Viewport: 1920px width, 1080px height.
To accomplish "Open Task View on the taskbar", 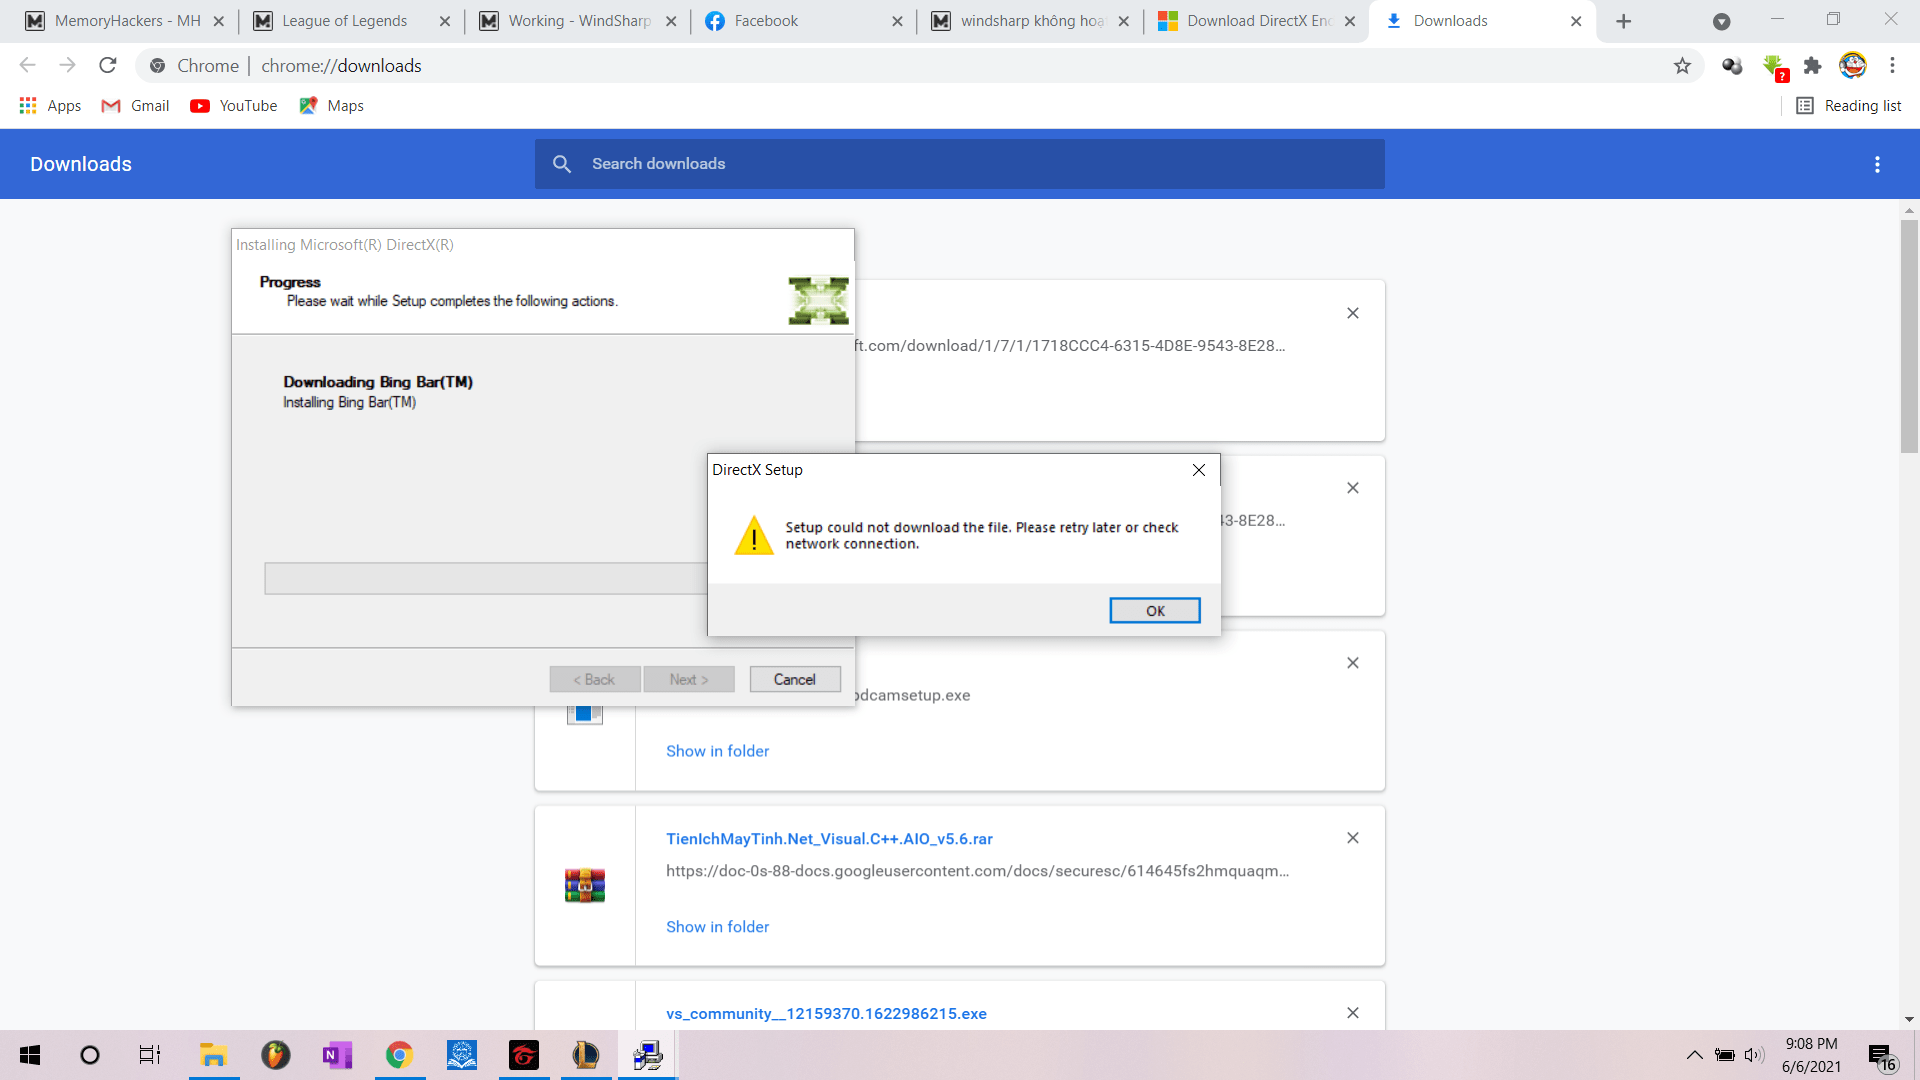I will tap(150, 1055).
